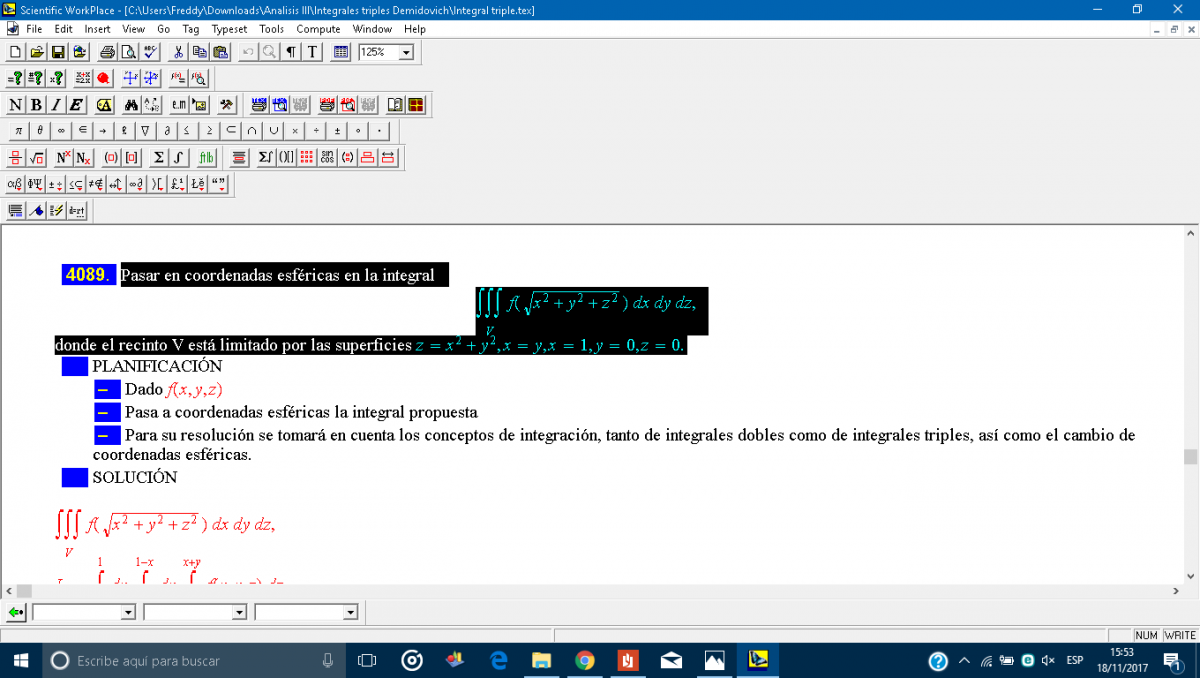
Task: Click the lowercase Greek αβ symbol panel button
Action: click(15, 184)
